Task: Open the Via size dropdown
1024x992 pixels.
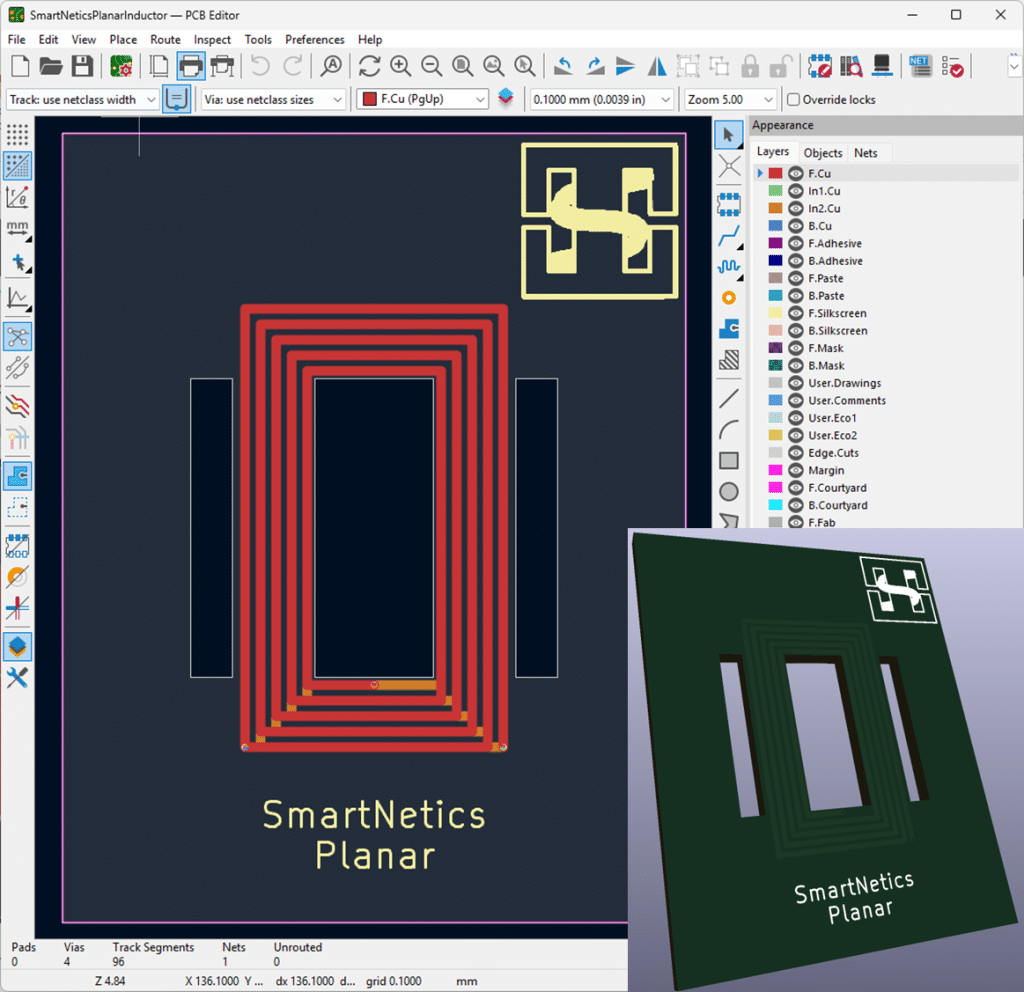Action: pos(273,99)
